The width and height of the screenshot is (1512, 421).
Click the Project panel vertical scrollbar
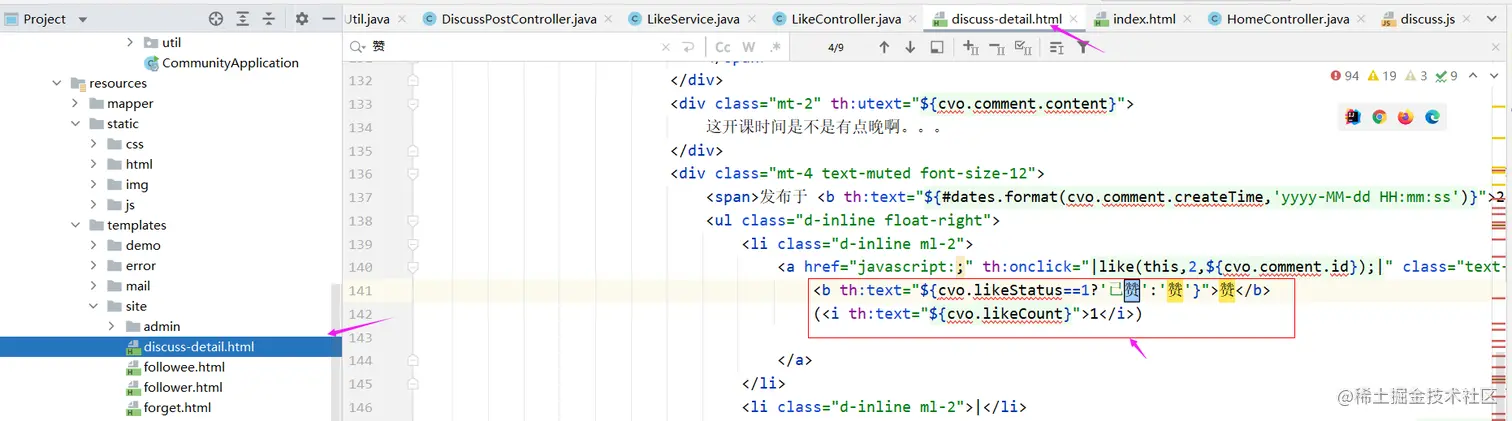tap(335, 350)
